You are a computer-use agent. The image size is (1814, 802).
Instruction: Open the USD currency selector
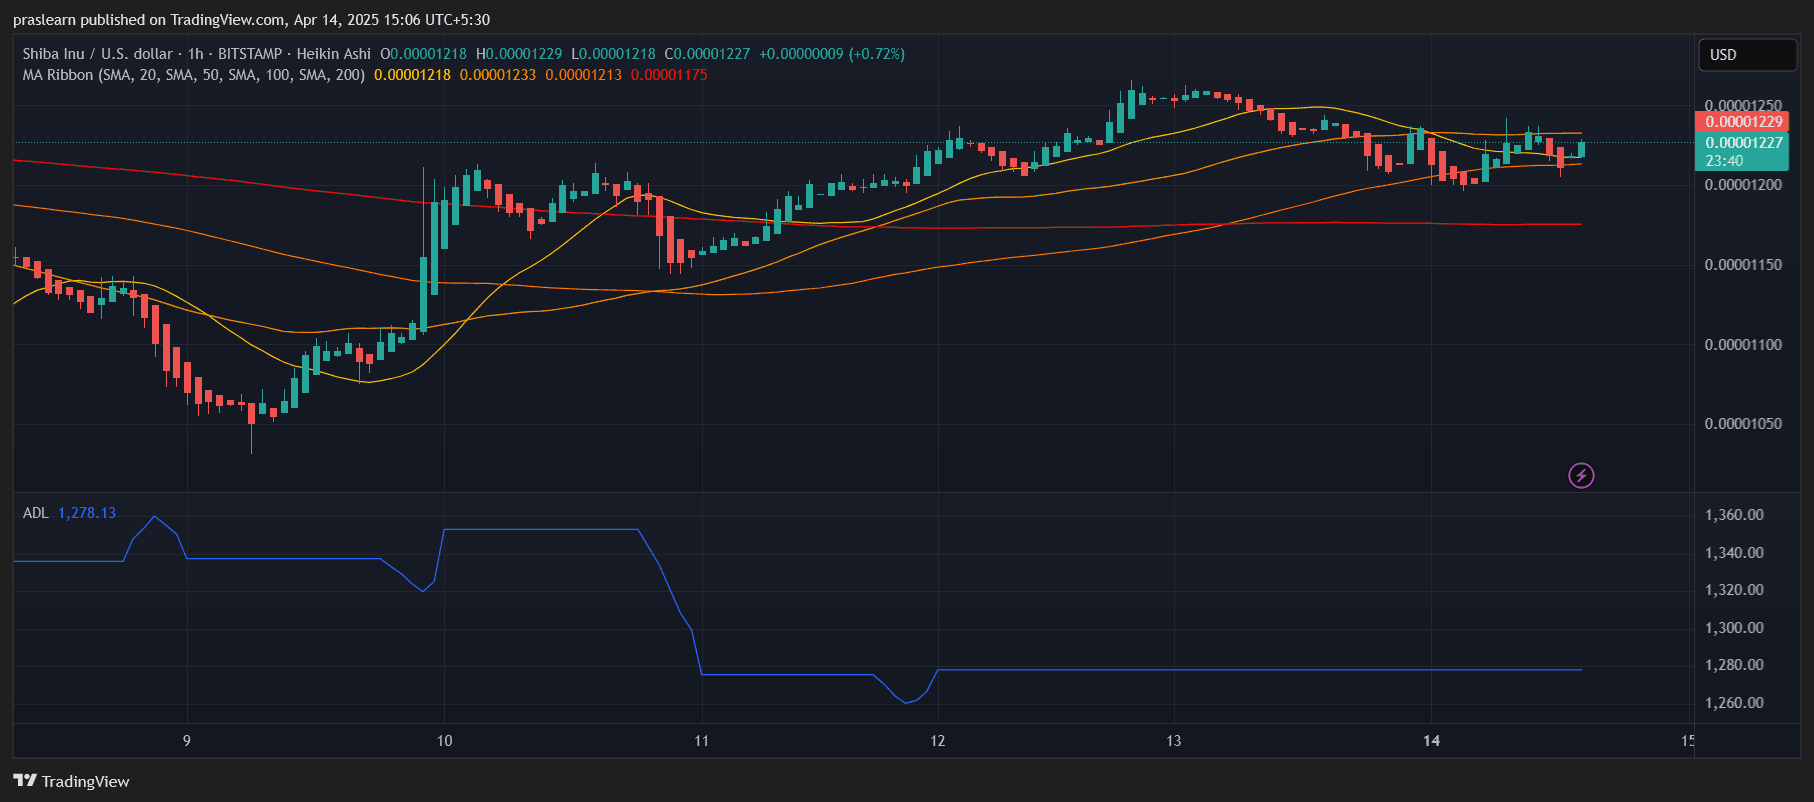(1746, 55)
